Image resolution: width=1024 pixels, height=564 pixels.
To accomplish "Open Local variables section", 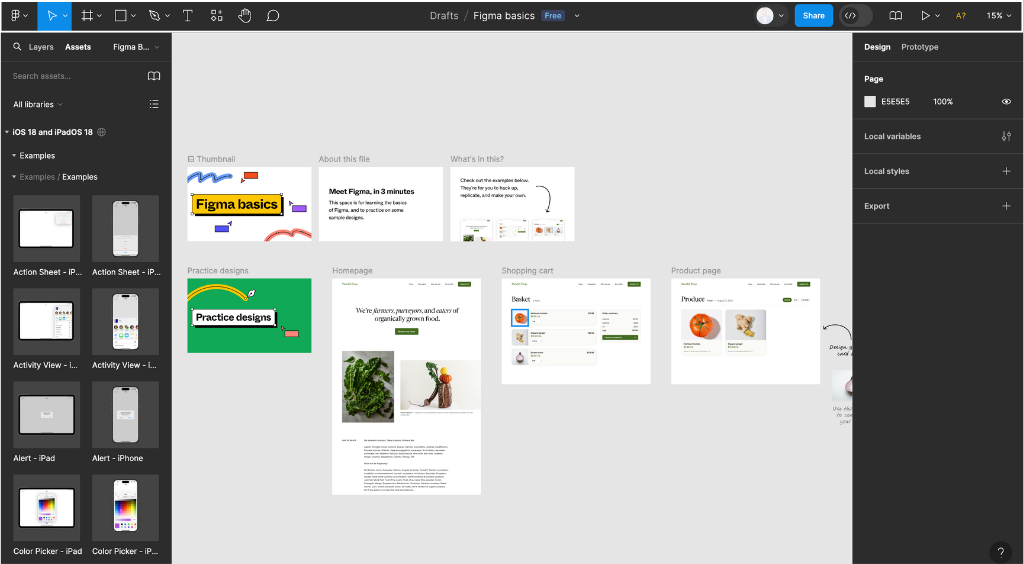I will point(892,136).
